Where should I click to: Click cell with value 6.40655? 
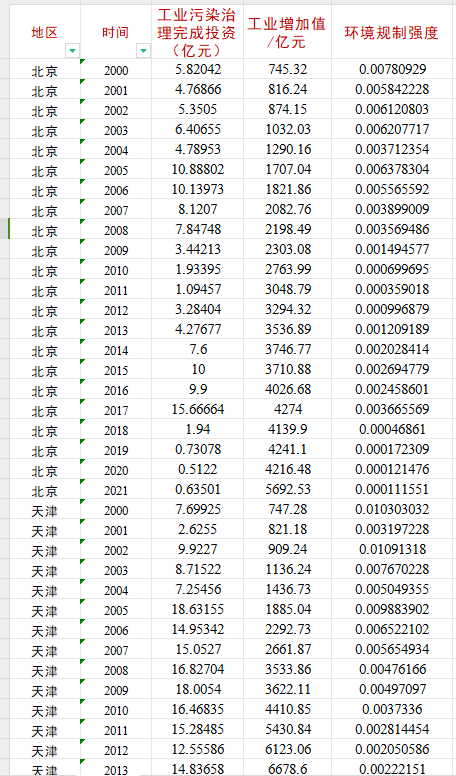(198, 130)
